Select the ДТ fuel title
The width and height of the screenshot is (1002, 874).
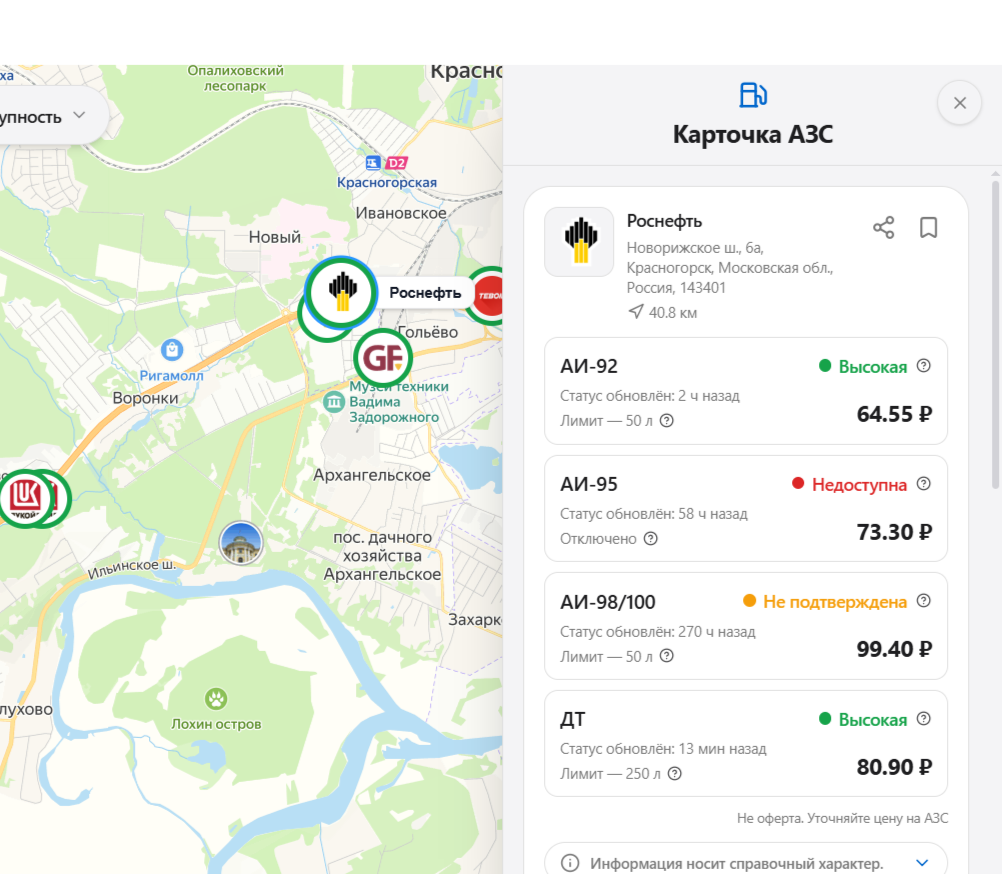(x=573, y=720)
